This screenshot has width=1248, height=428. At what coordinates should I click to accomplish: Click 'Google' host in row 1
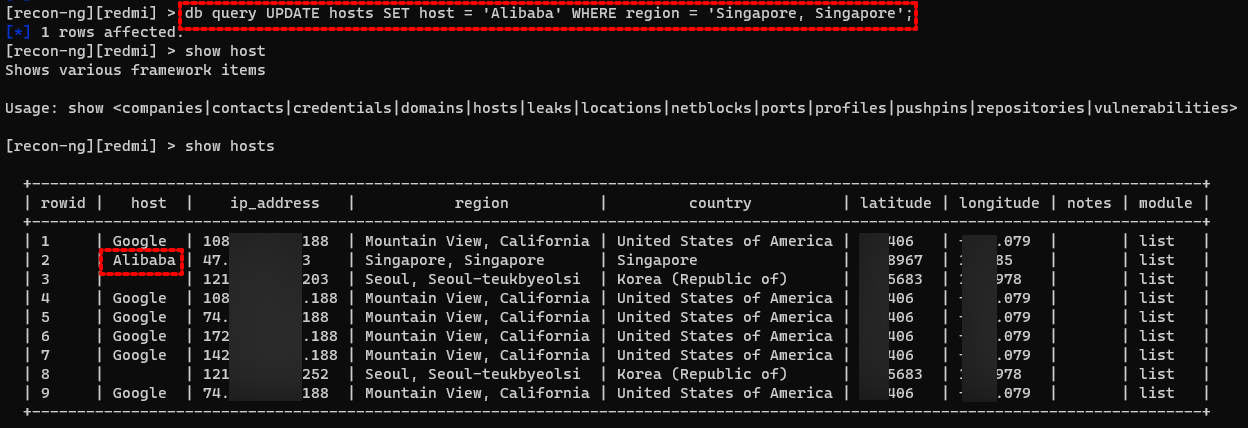click(x=140, y=241)
